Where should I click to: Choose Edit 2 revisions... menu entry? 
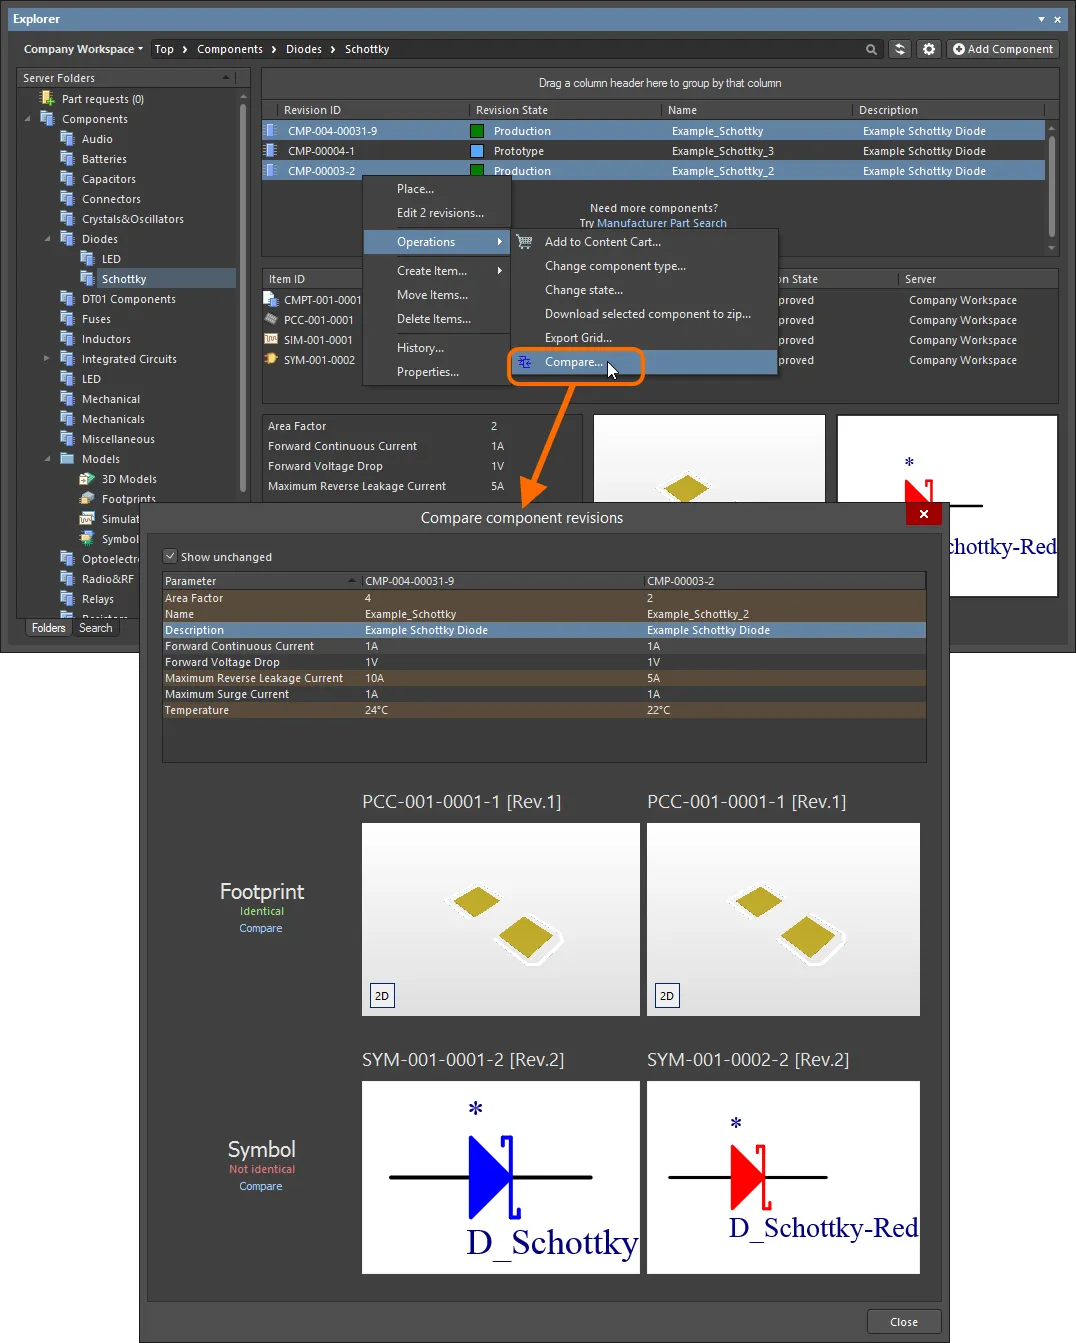point(437,213)
